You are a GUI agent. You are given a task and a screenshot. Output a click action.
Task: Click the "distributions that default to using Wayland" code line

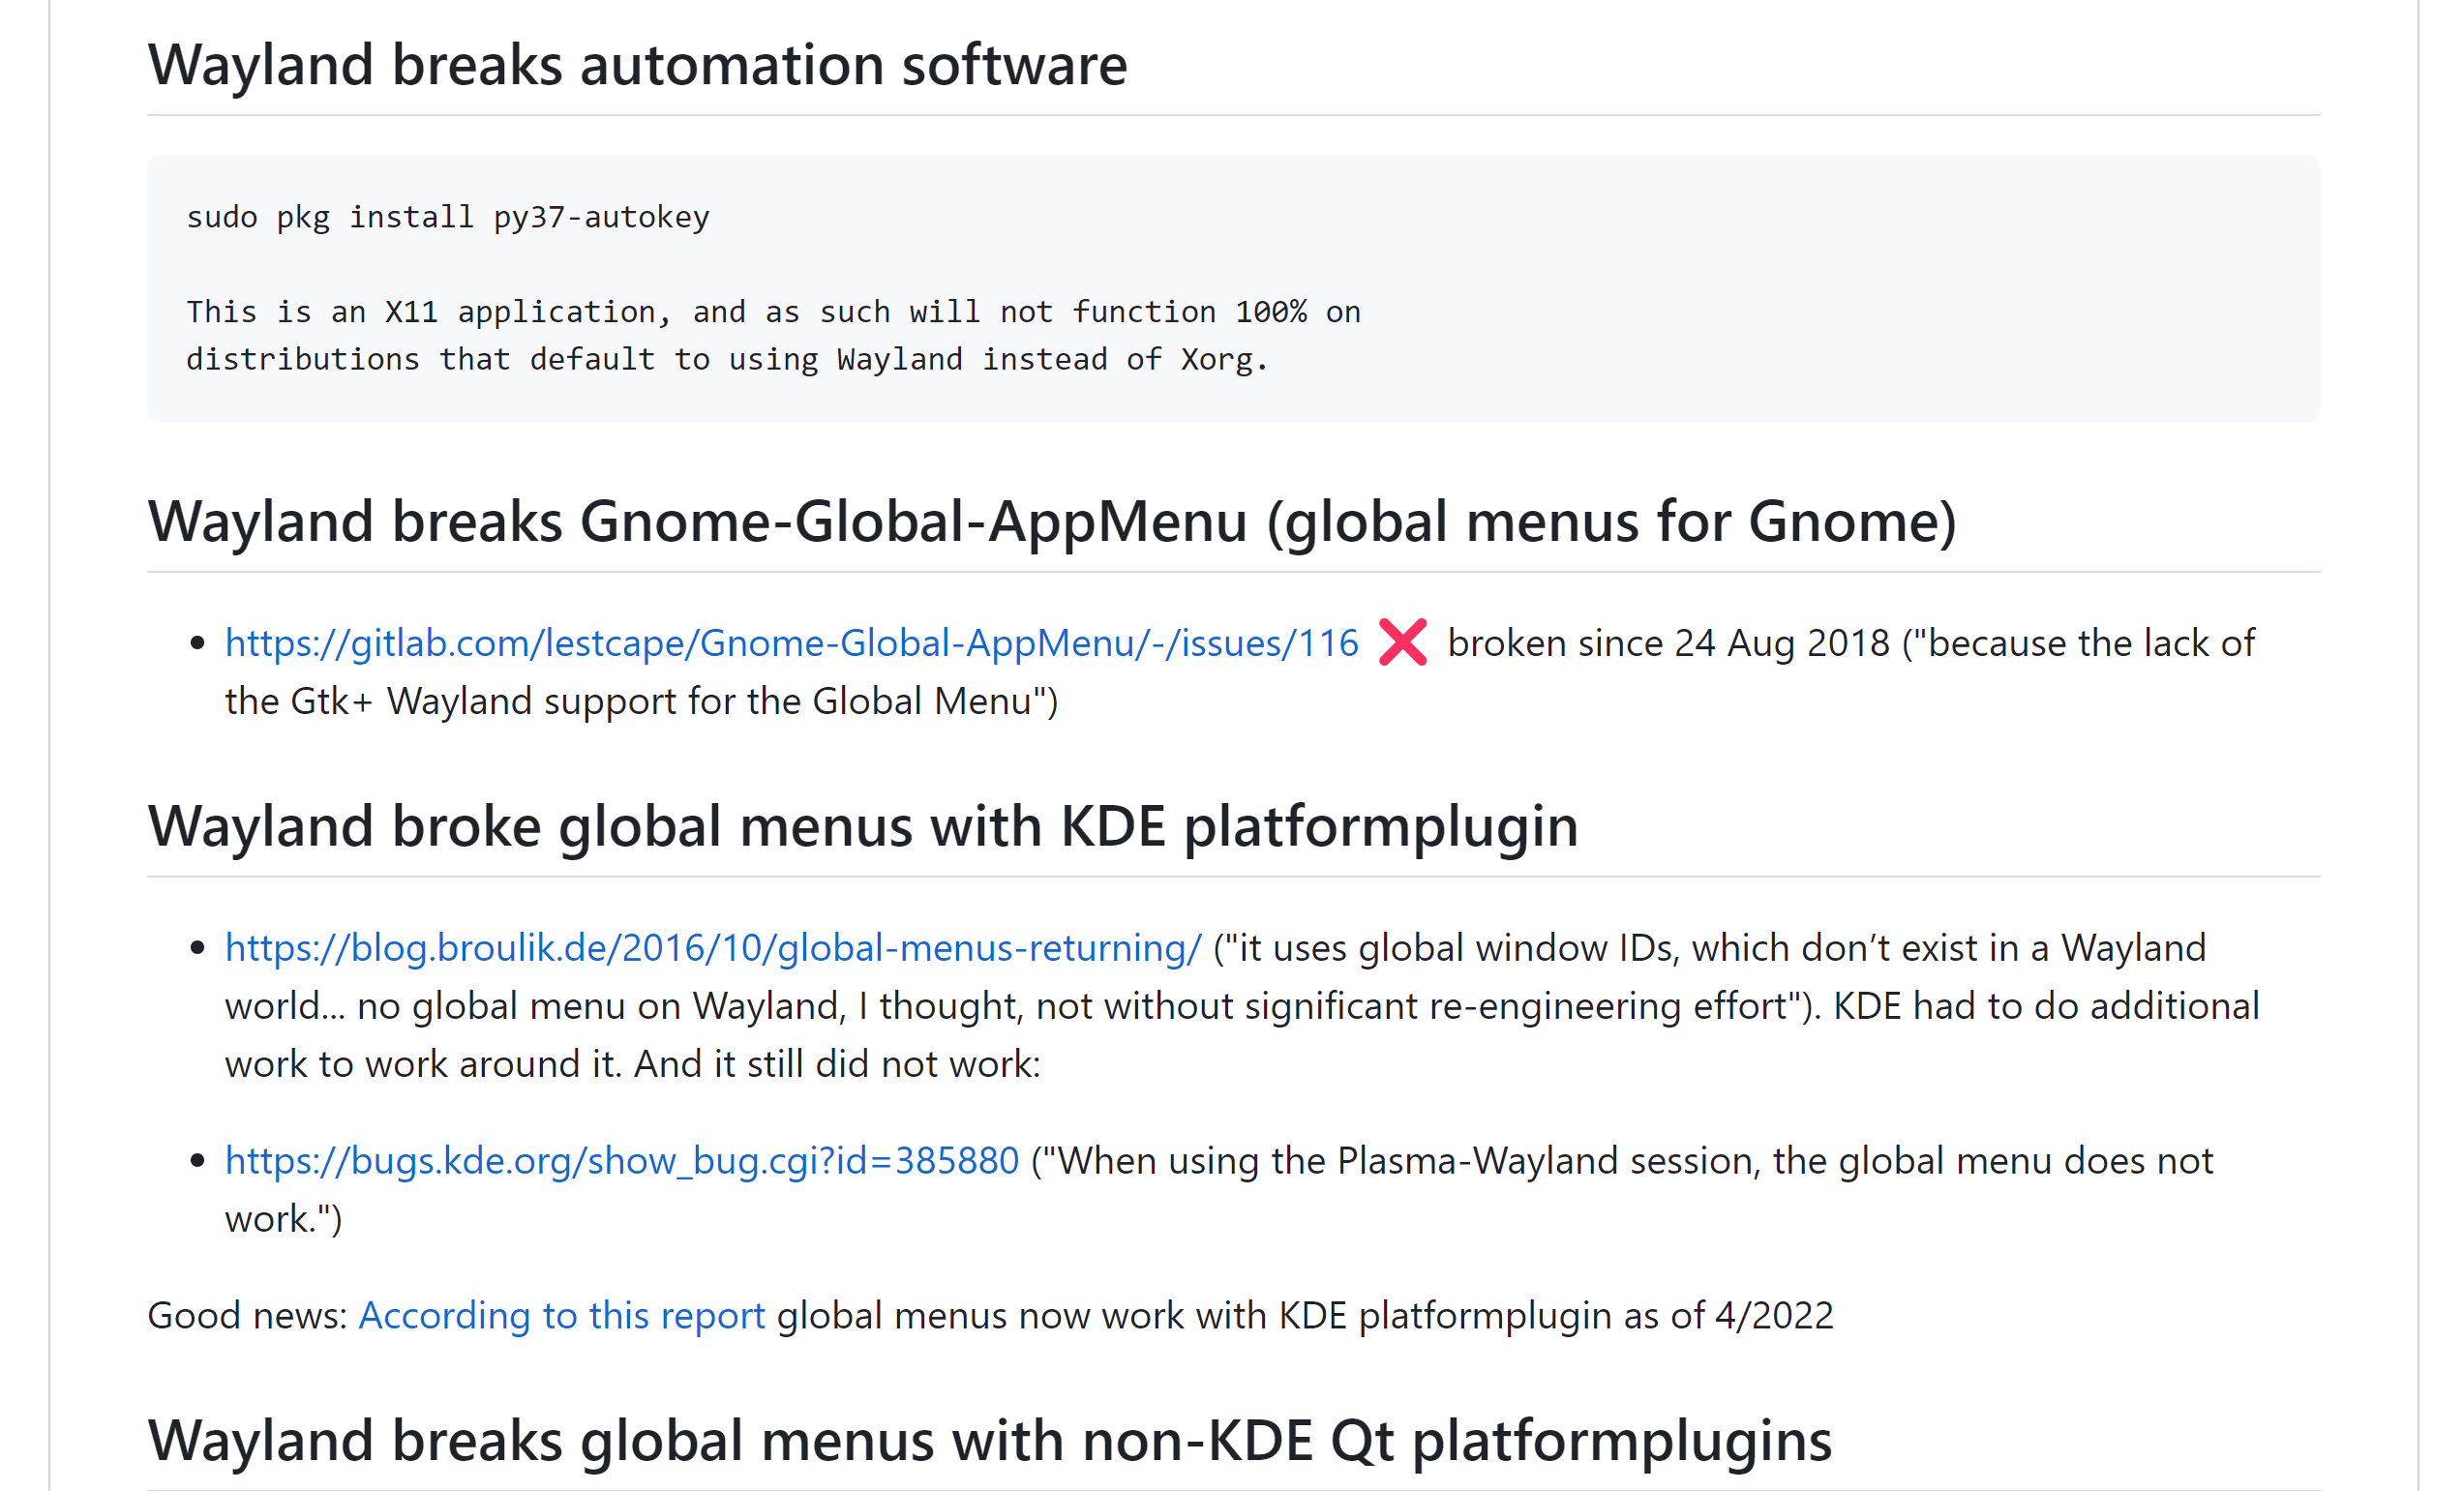click(727, 359)
